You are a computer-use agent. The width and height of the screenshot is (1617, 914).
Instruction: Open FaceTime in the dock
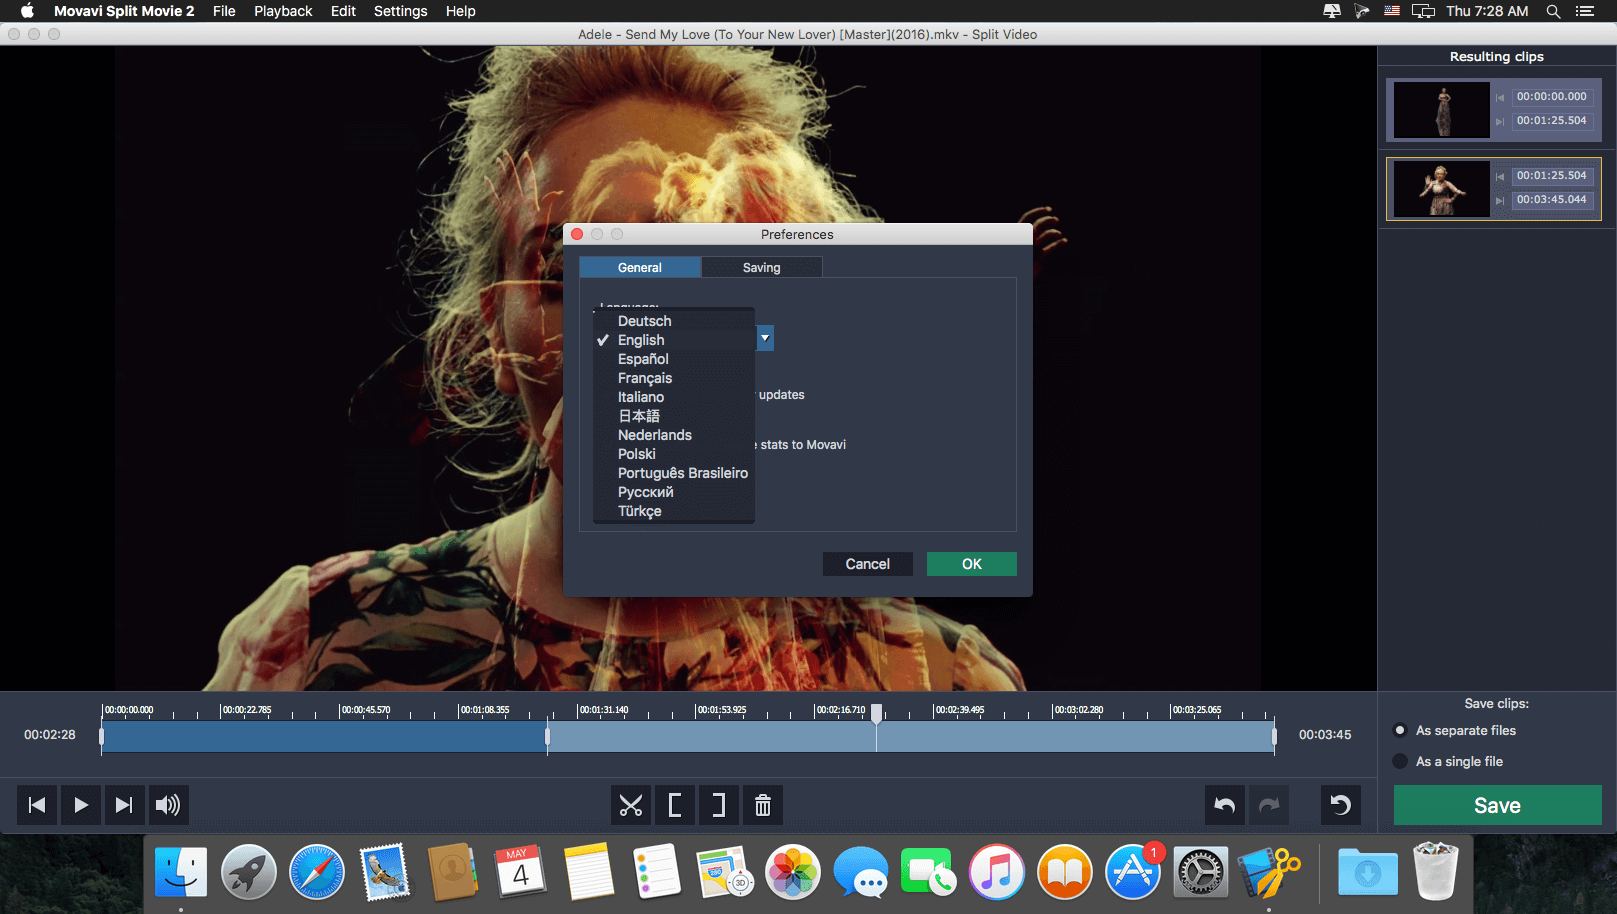point(929,872)
